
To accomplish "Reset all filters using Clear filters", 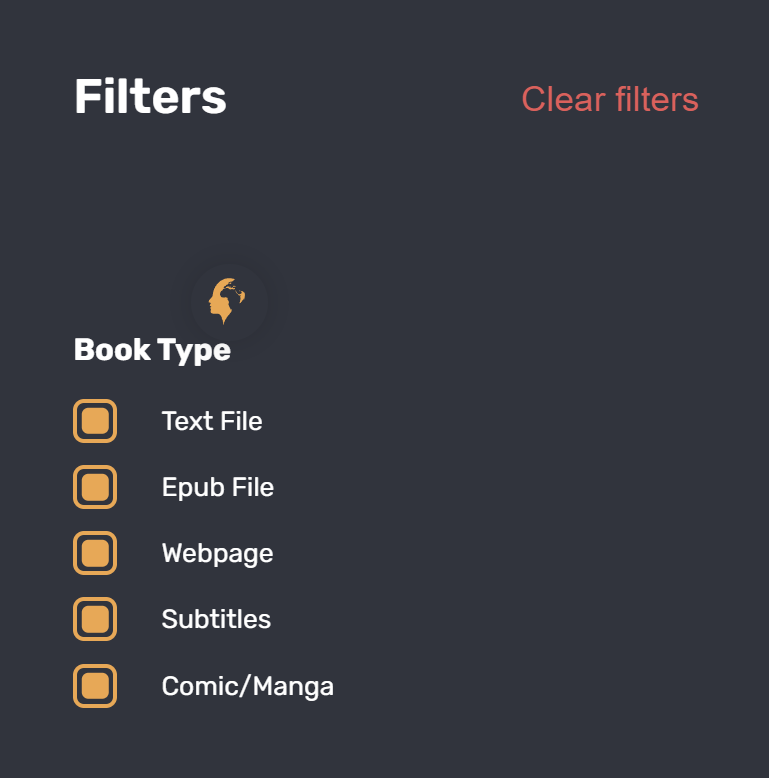I will click(609, 99).
